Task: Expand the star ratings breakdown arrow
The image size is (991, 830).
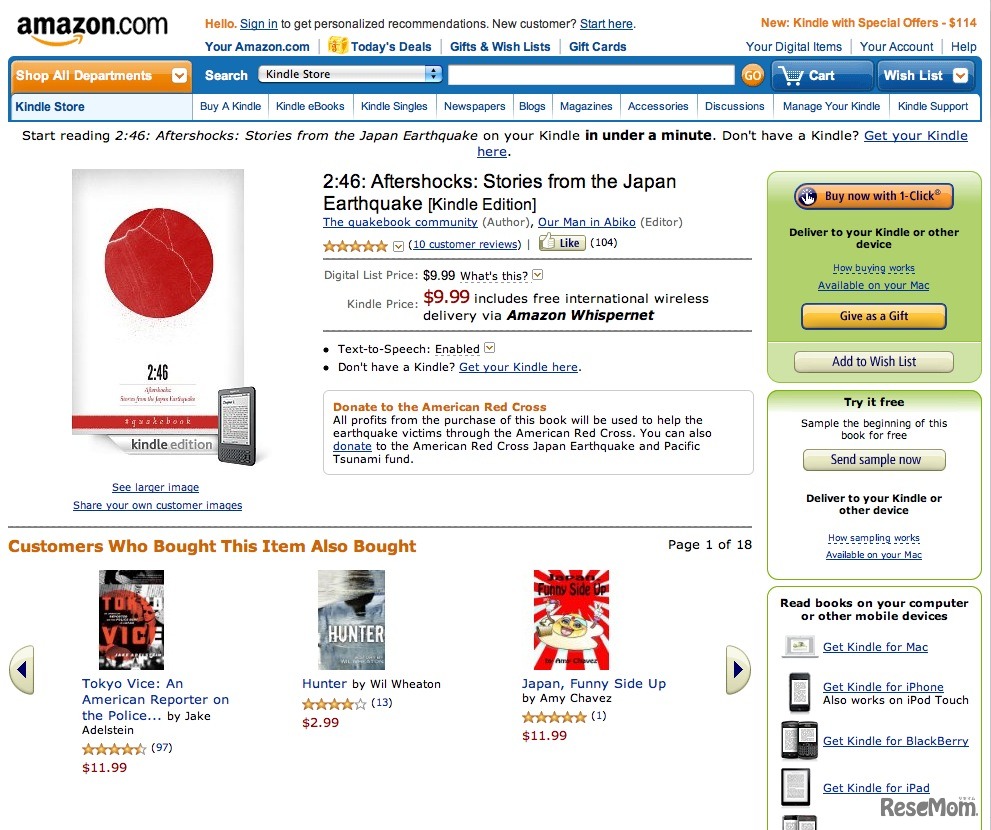Action: point(399,246)
